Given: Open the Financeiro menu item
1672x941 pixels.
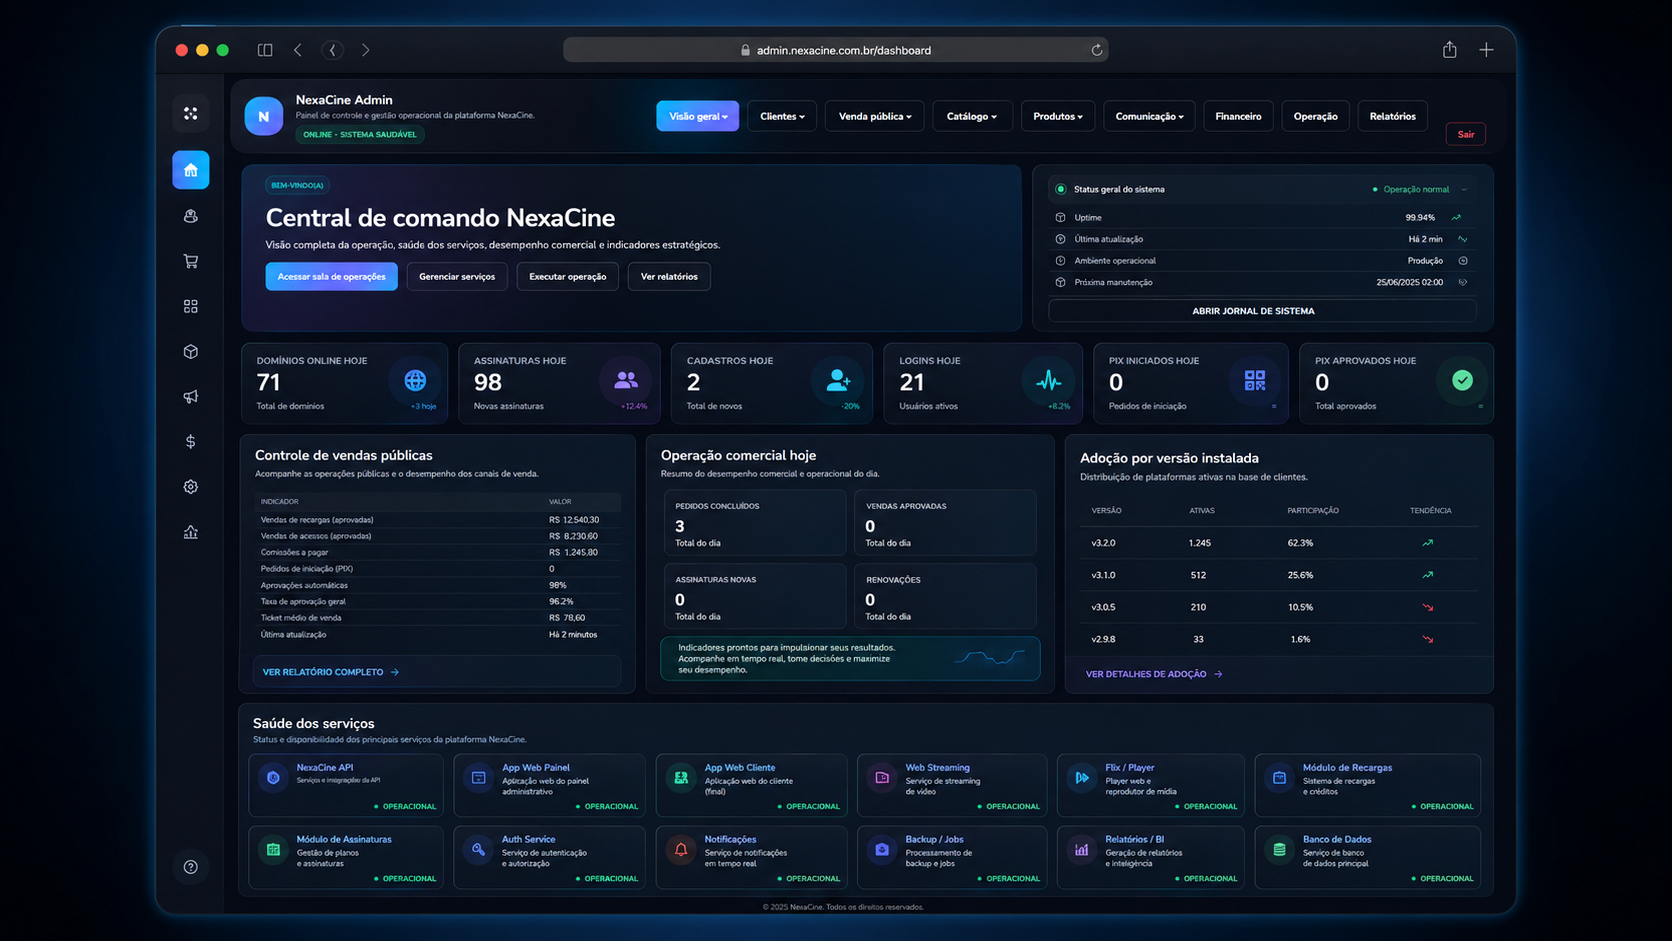Looking at the screenshot, I should pyautogui.click(x=1238, y=116).
